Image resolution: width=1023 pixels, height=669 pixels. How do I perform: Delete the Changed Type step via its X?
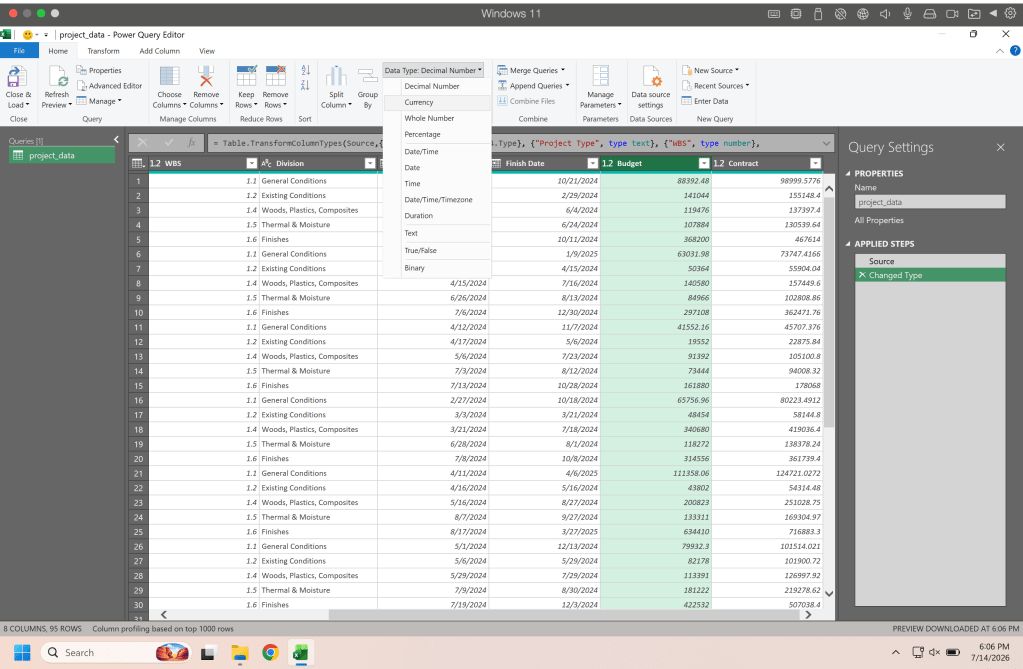pos(862,275)
